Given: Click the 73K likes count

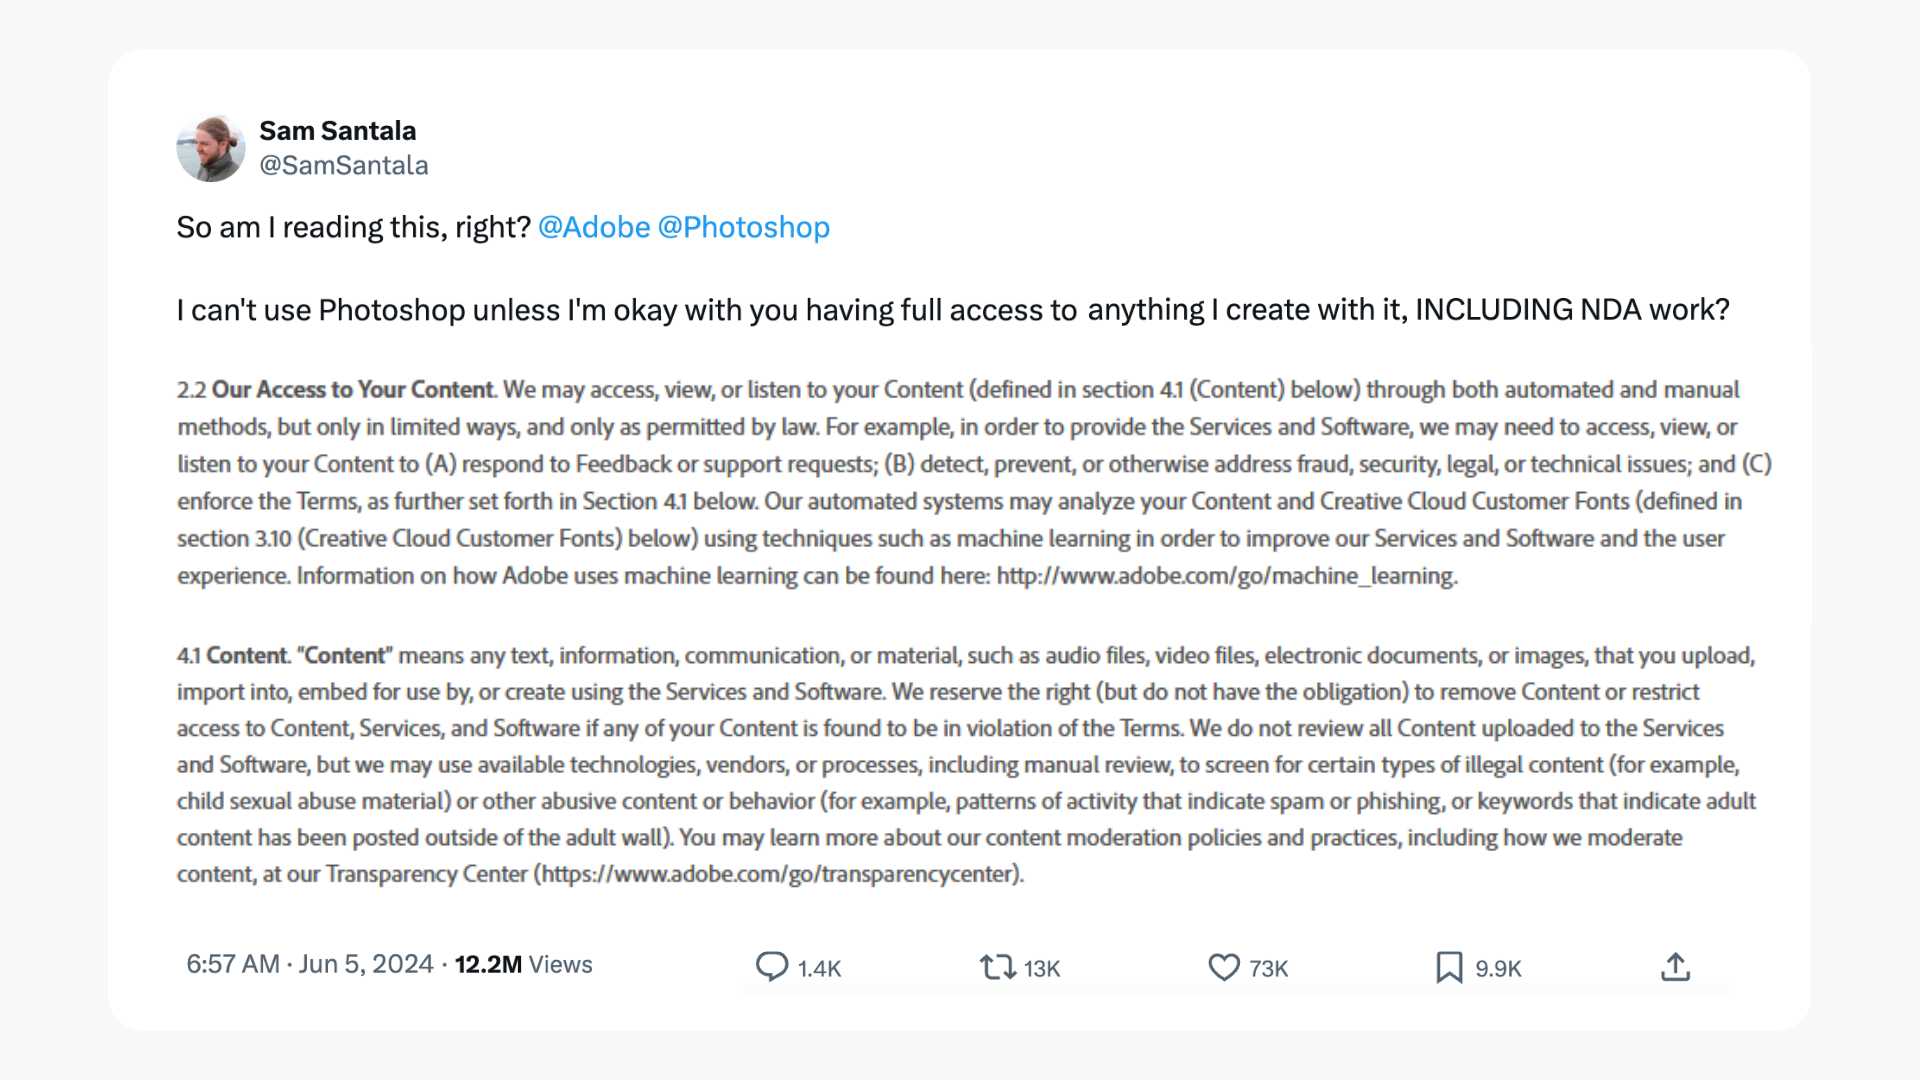Looking at the screenshot, I should tap(1268, 968).
